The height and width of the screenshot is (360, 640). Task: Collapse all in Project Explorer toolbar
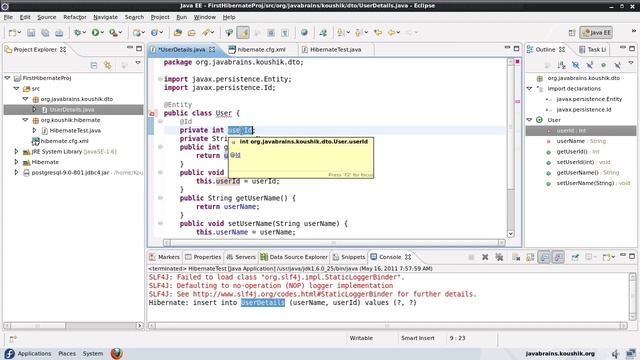pos(93,65)
